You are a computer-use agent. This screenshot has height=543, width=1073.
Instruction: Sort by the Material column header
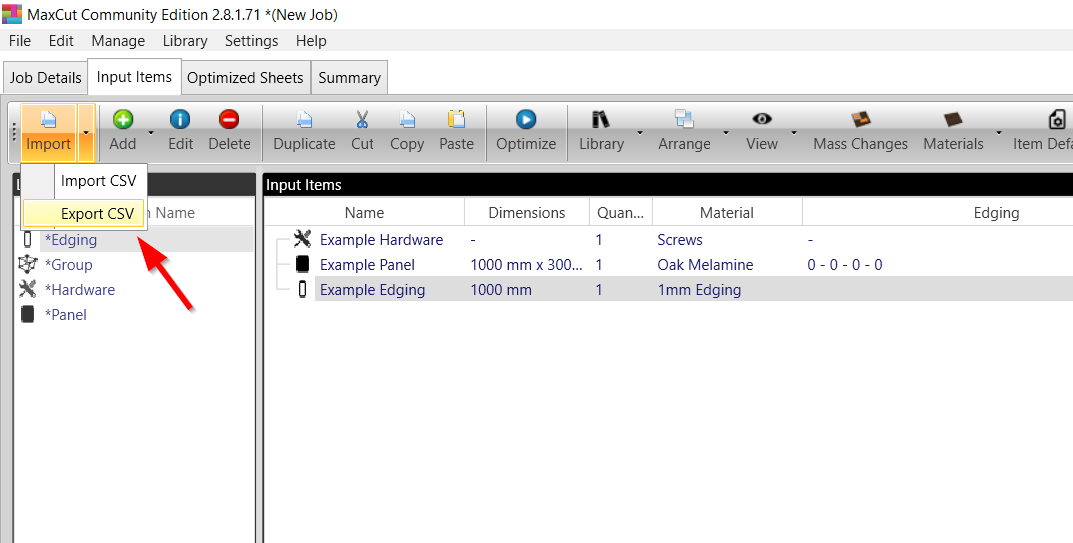coord(727,213)
